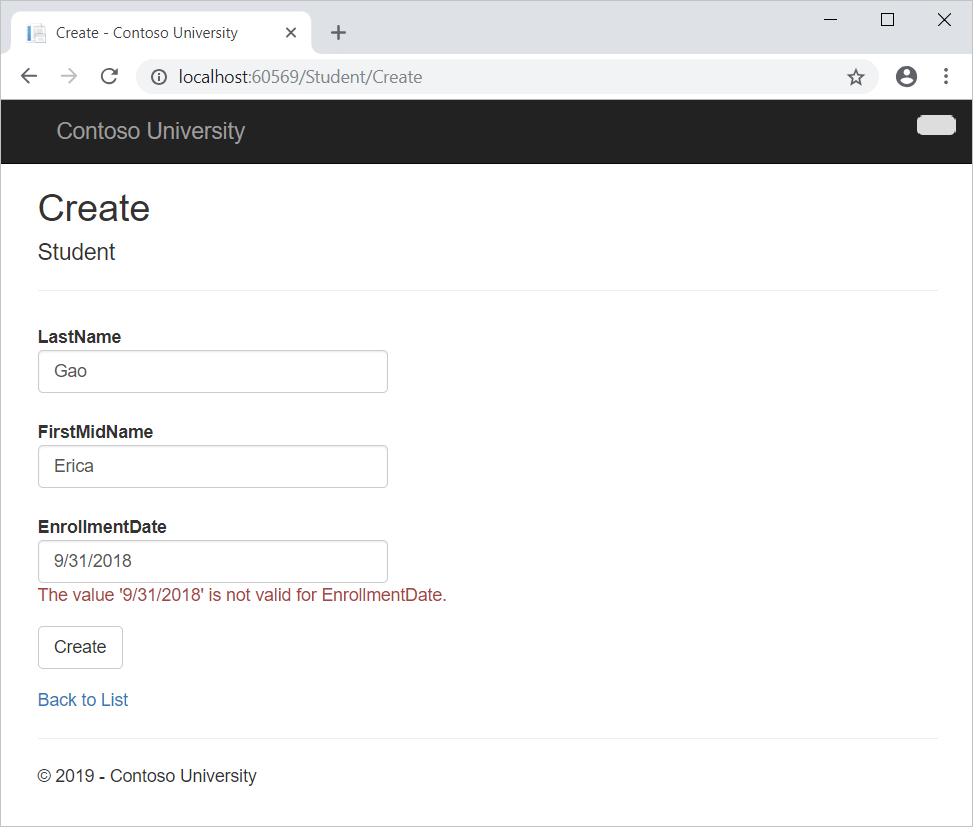This screenshot has height=827, width=973.
Task: Click the Student subtitle text
Action: click(76, 252)
